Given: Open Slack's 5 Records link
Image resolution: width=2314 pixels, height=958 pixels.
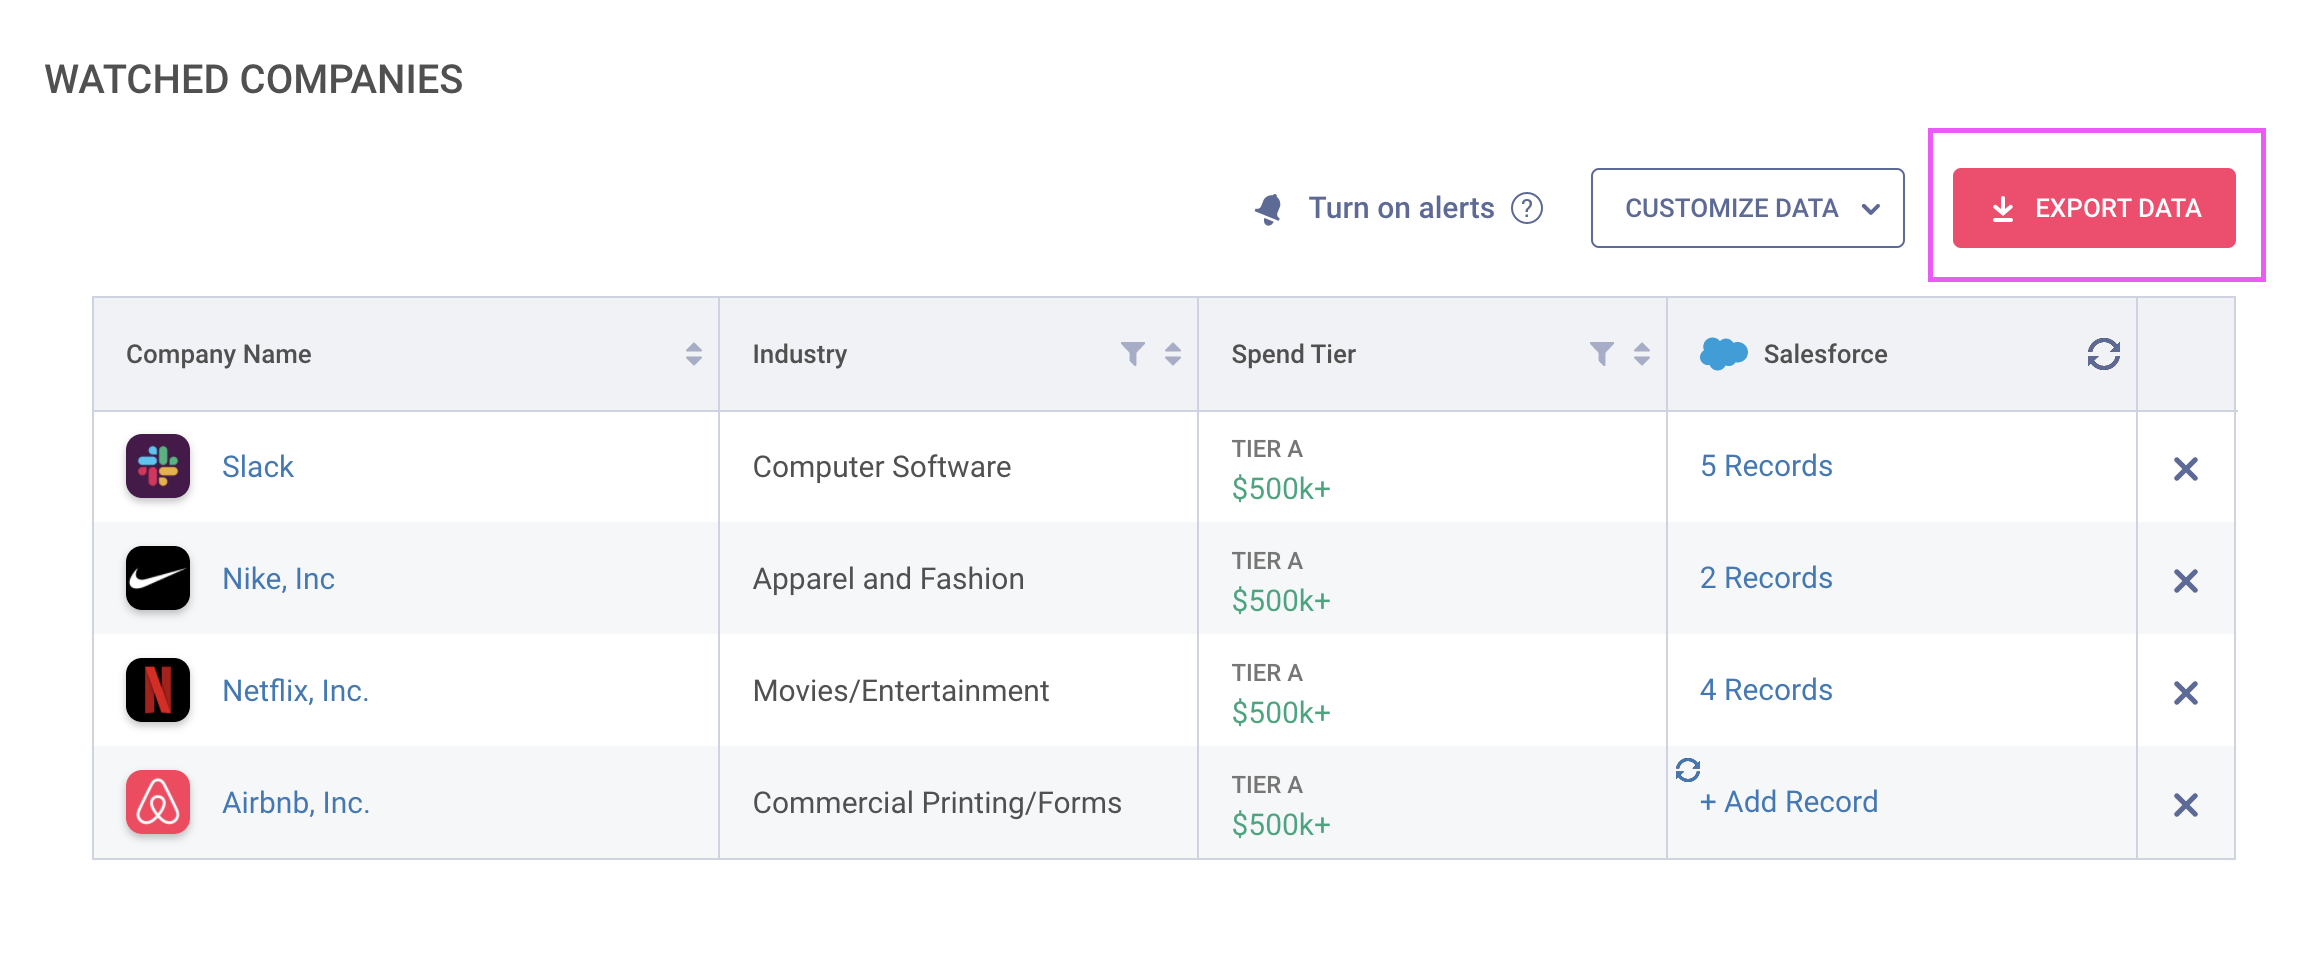Looking at the screenshot, I should 1766,466.
